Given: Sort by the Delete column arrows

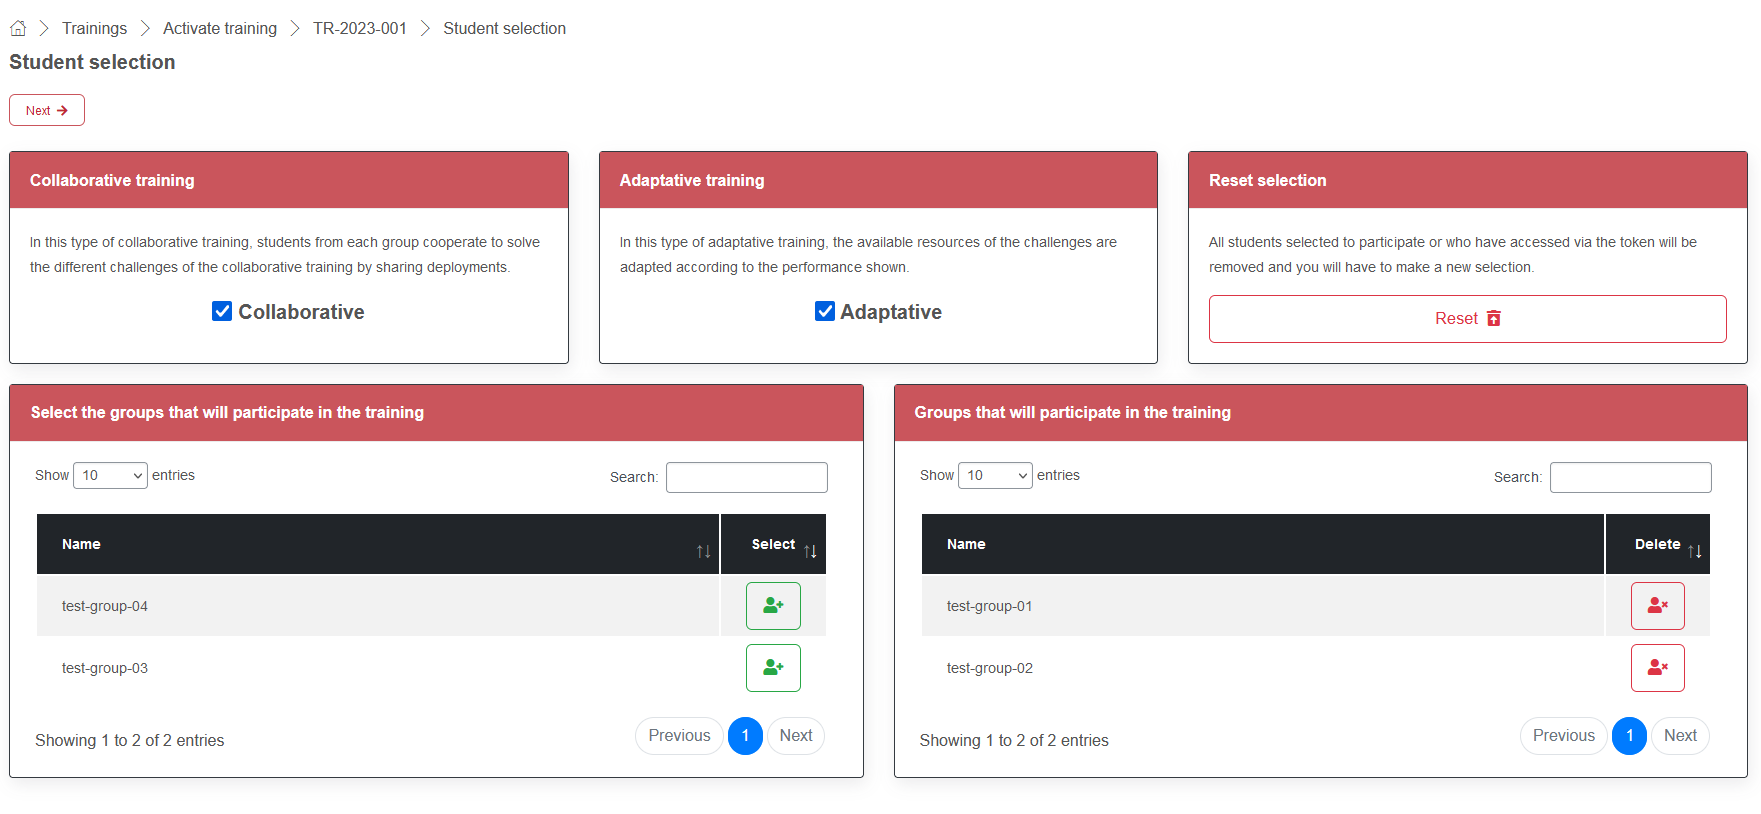Looking at the screenshot, I should tap(1694, 551).
